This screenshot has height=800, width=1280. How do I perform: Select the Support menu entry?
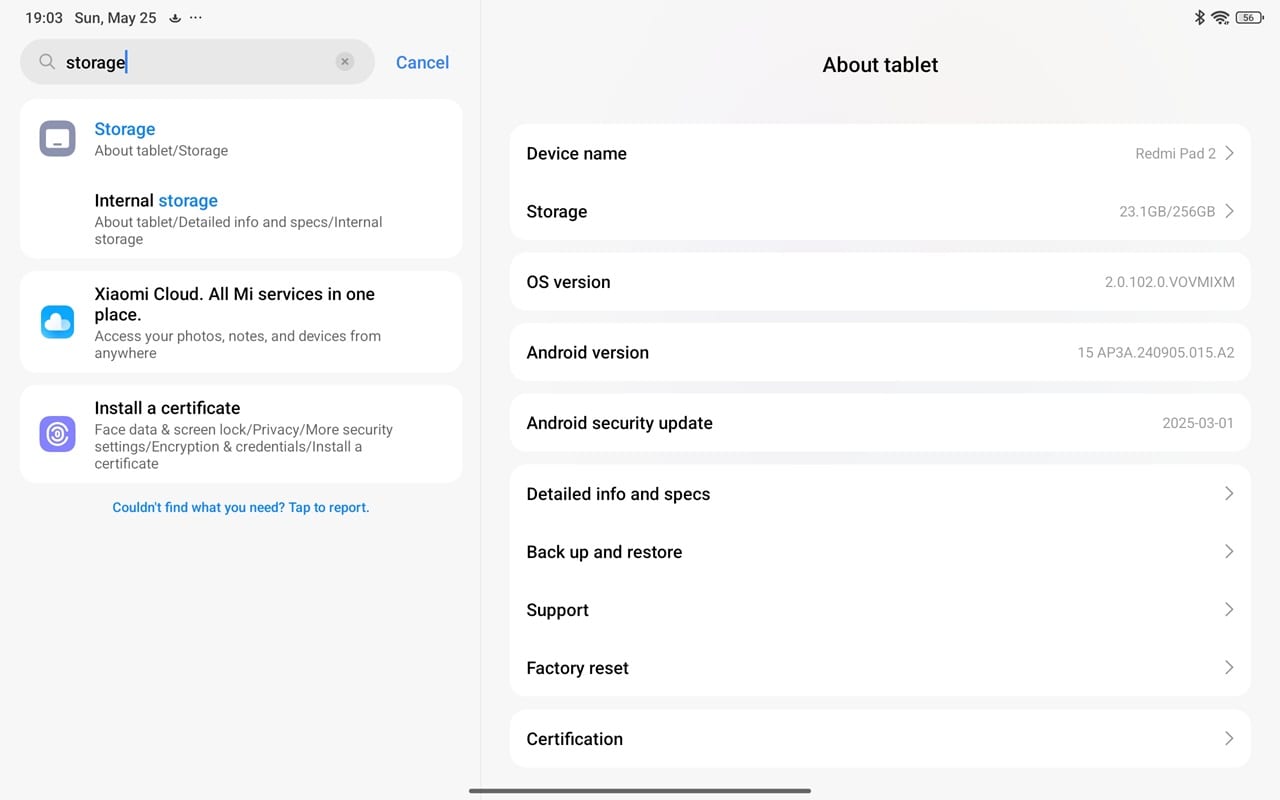click(x=880, y=610)
